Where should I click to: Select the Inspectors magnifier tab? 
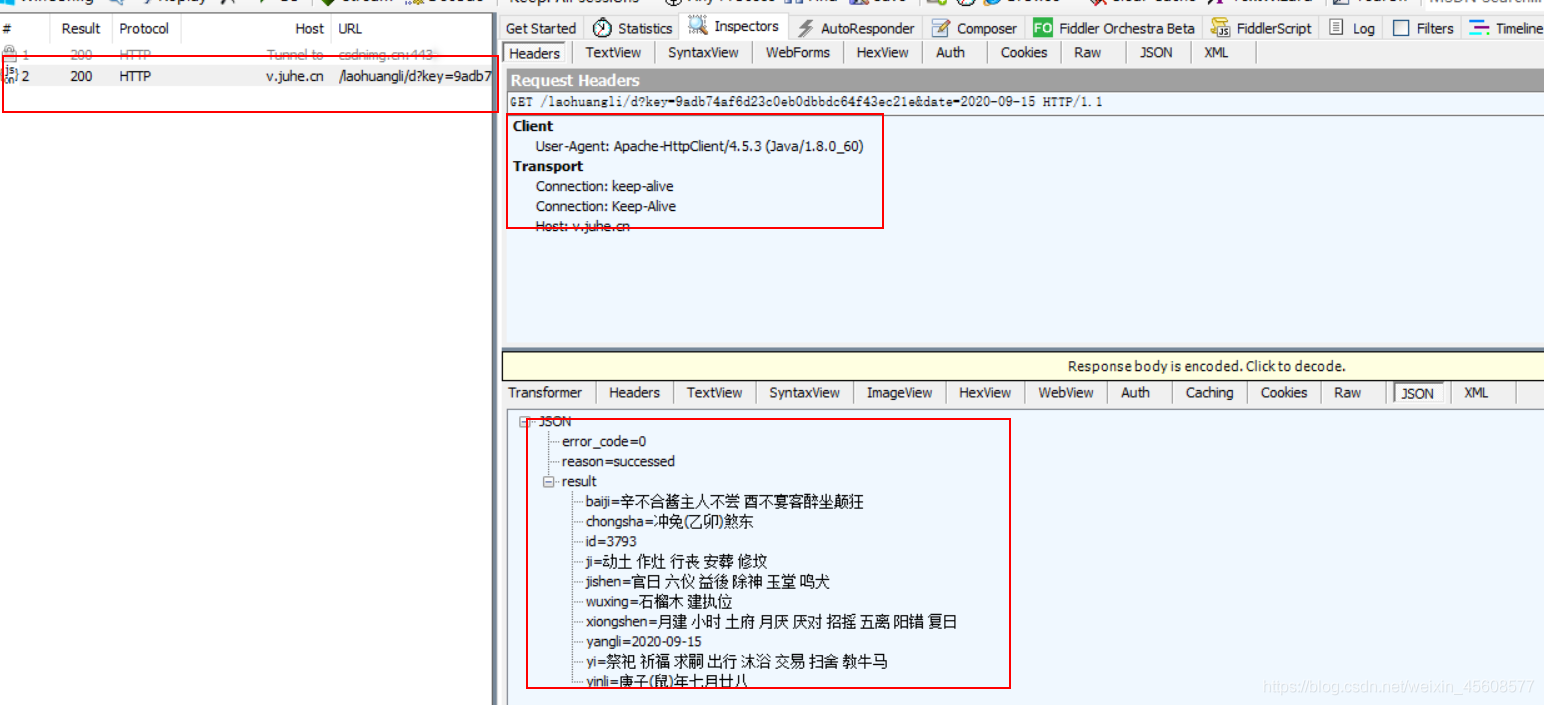(x=733, y=27)
